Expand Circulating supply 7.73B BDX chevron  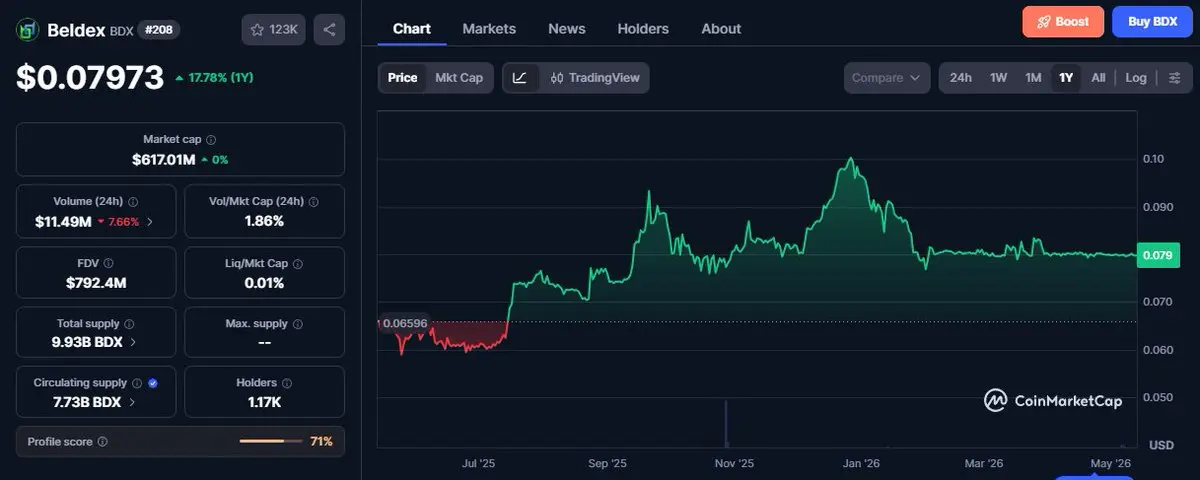[x=132, y=402]
